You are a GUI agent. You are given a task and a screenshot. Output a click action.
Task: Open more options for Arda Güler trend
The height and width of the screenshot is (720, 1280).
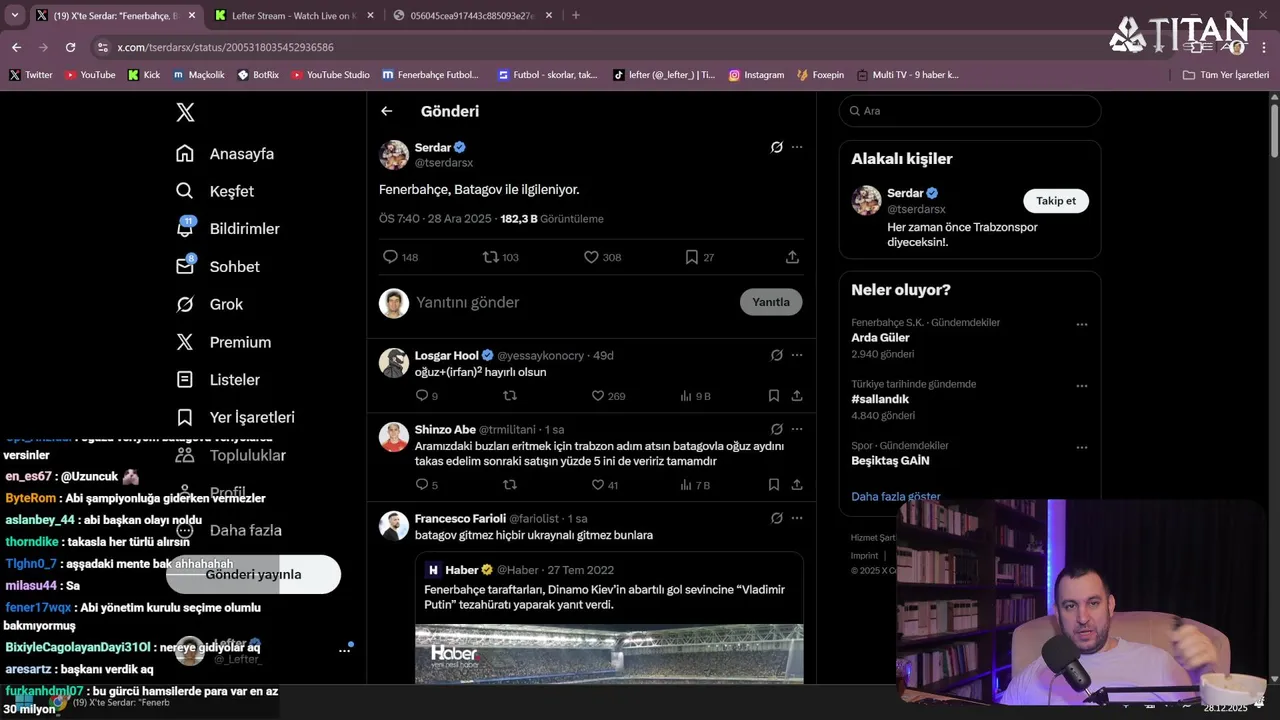[x=1081, y=325]
